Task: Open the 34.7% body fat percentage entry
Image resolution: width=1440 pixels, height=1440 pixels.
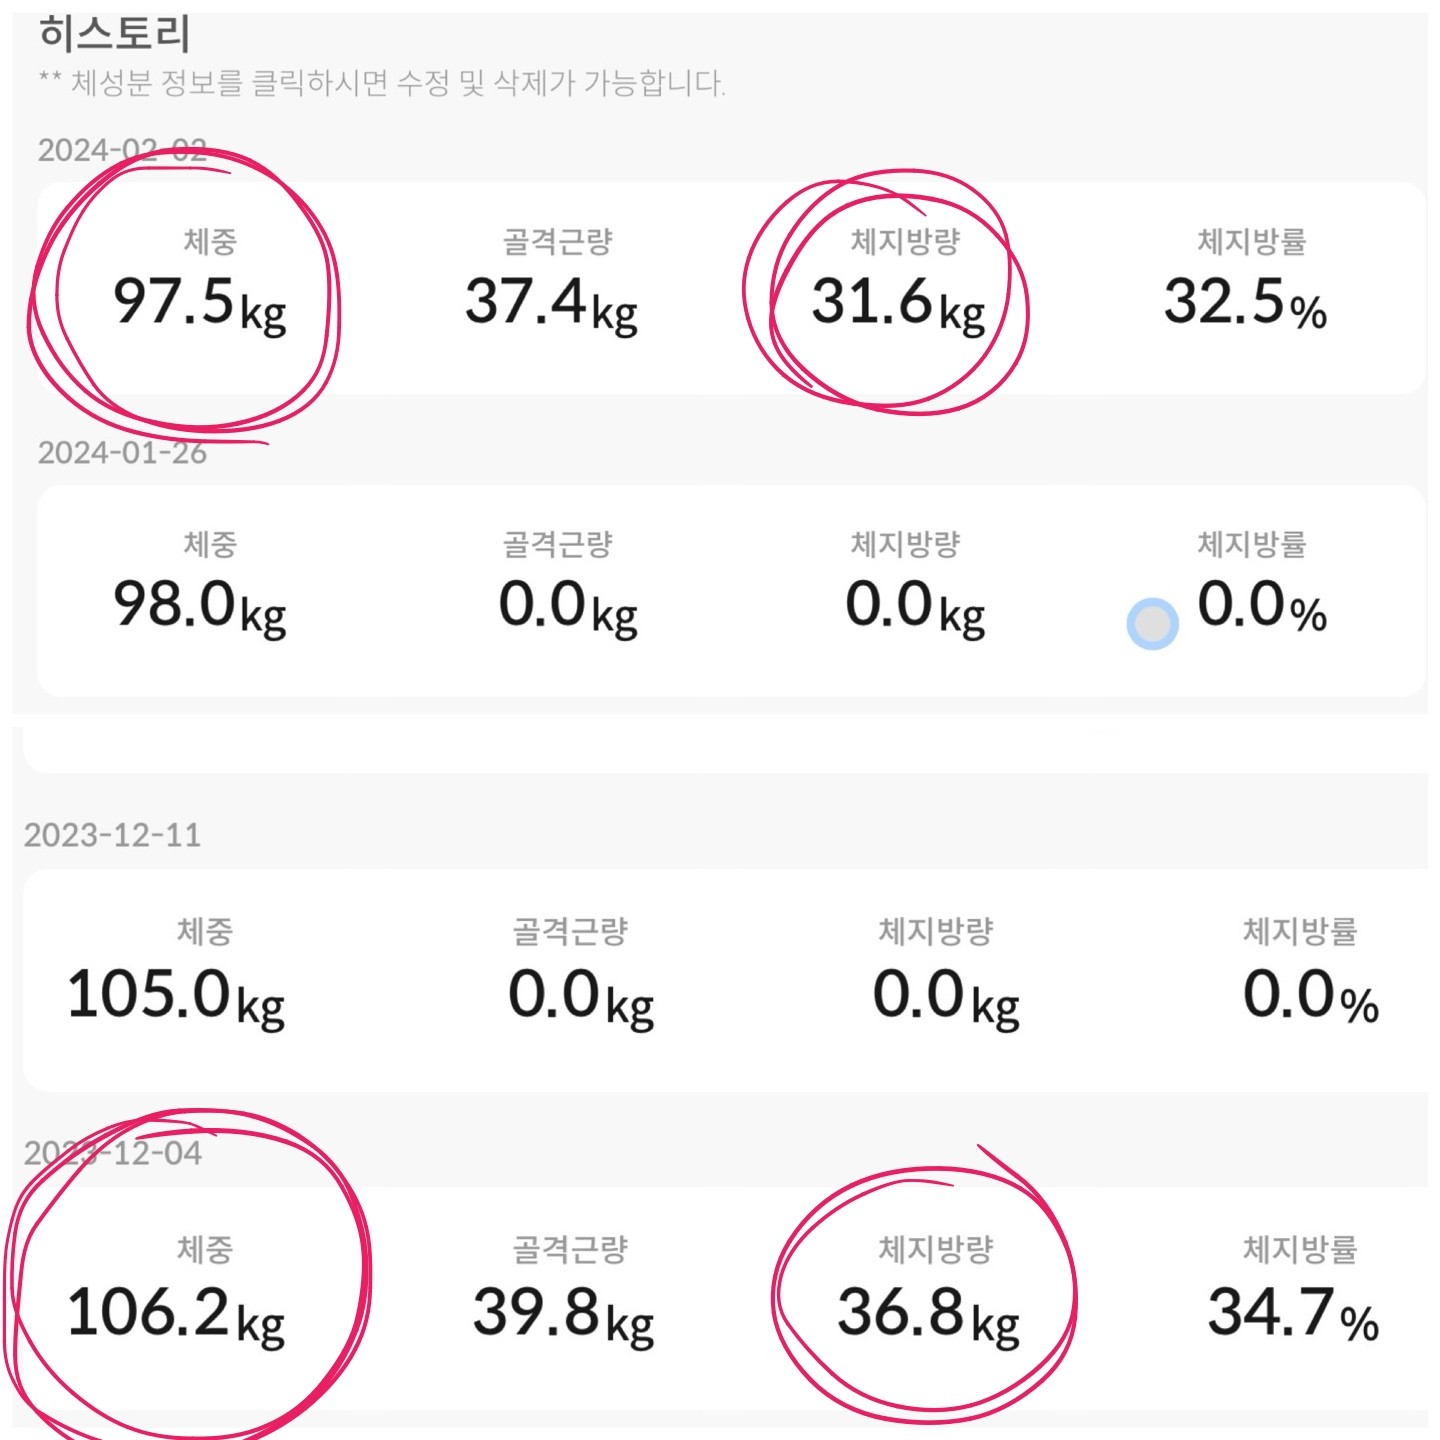Action: point(1293,1313)
